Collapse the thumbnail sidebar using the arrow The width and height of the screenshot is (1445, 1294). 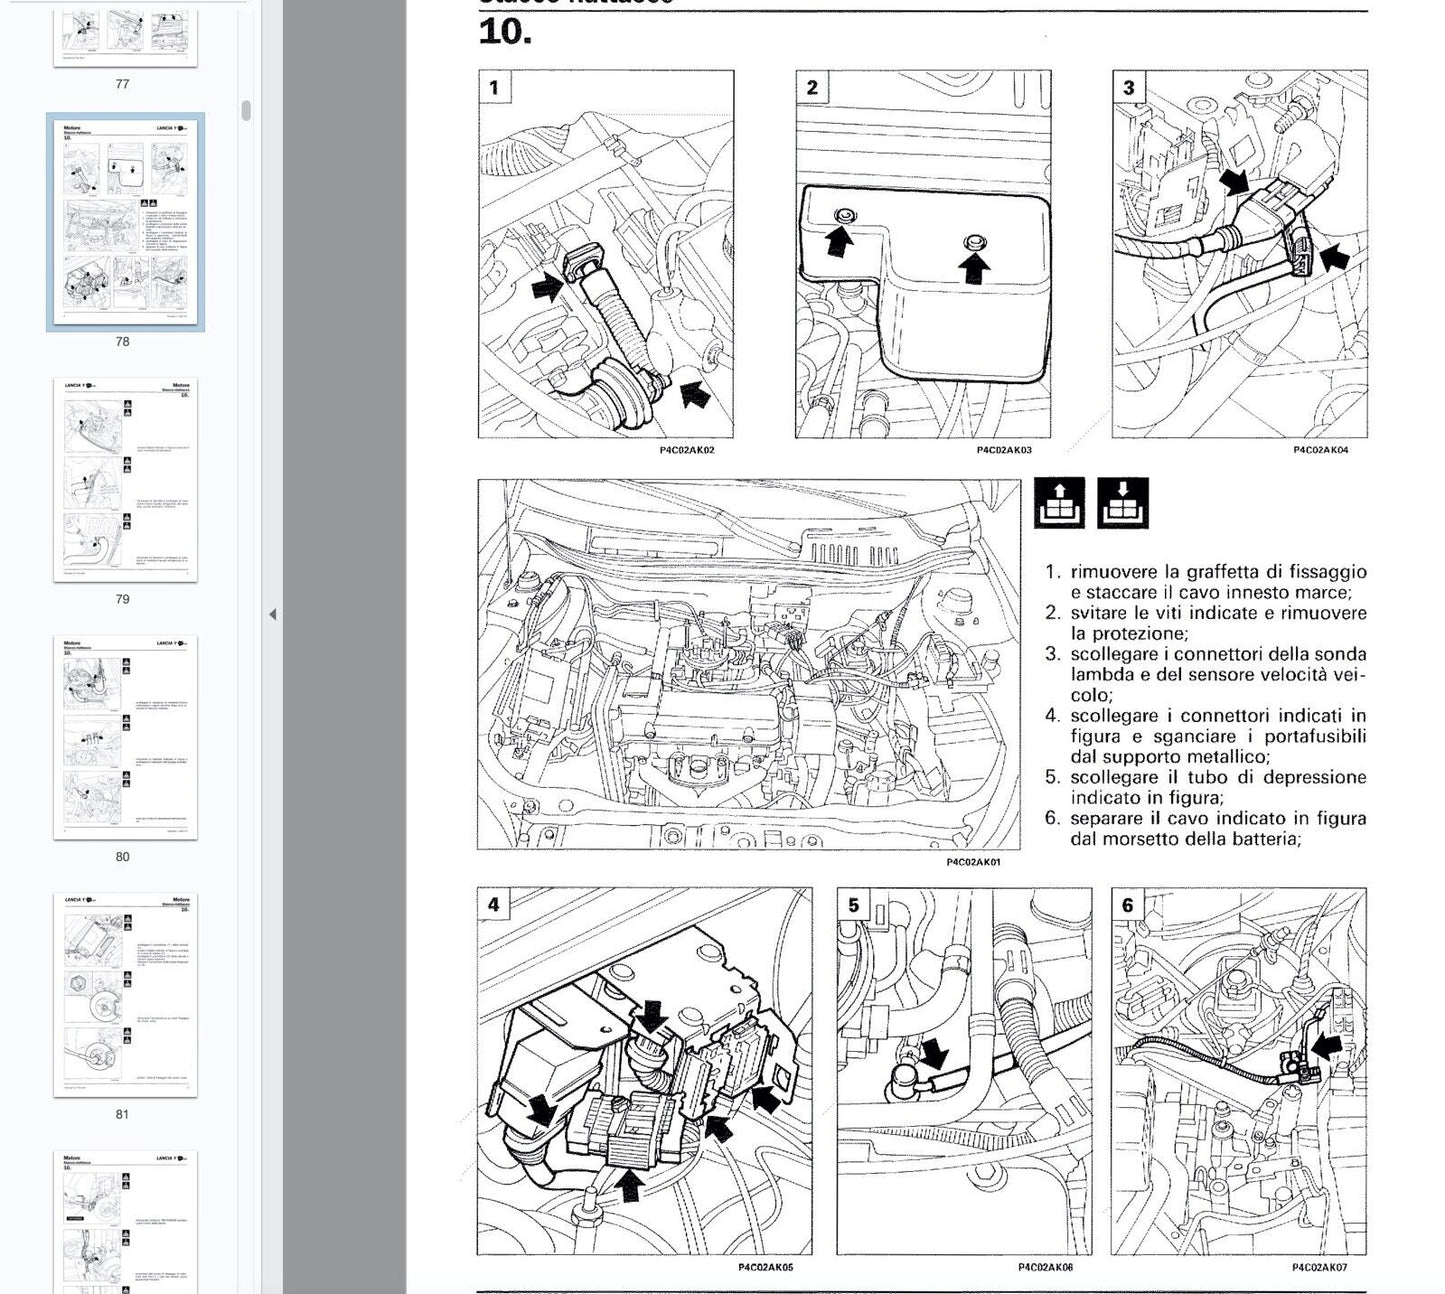point(272,614)
